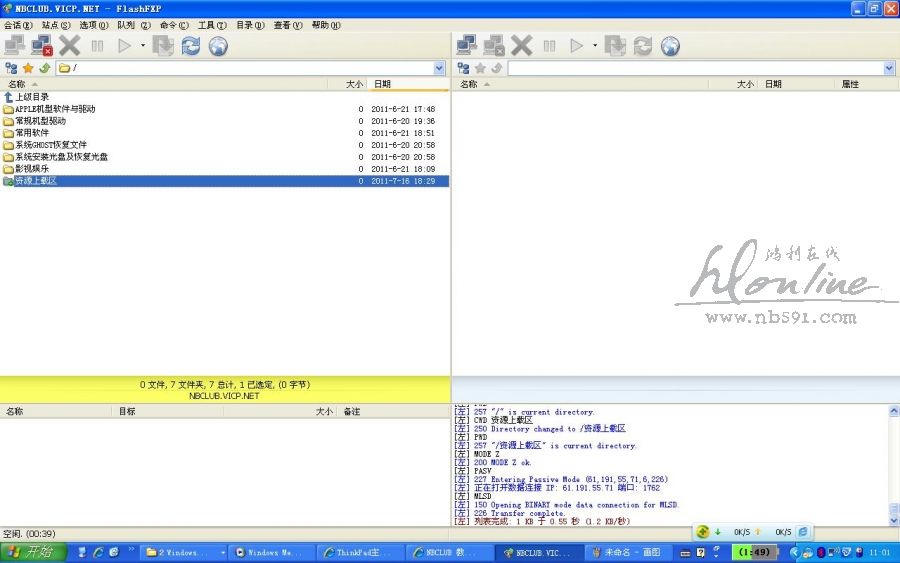Click the disconnect icon in left toolbar
900x563 pixels.
(x=41, y=45)
